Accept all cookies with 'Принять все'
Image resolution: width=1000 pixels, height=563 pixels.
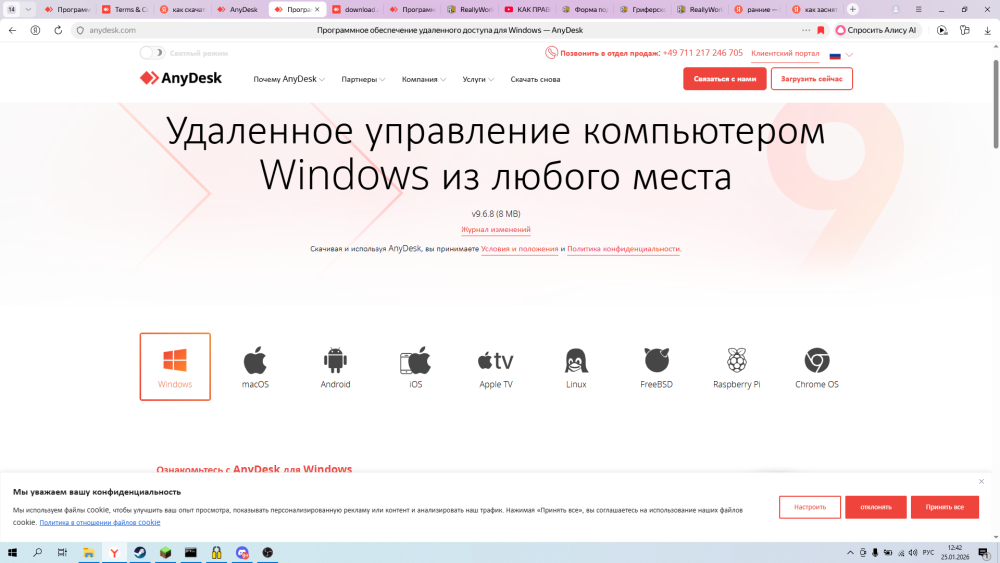click(945, 508)
